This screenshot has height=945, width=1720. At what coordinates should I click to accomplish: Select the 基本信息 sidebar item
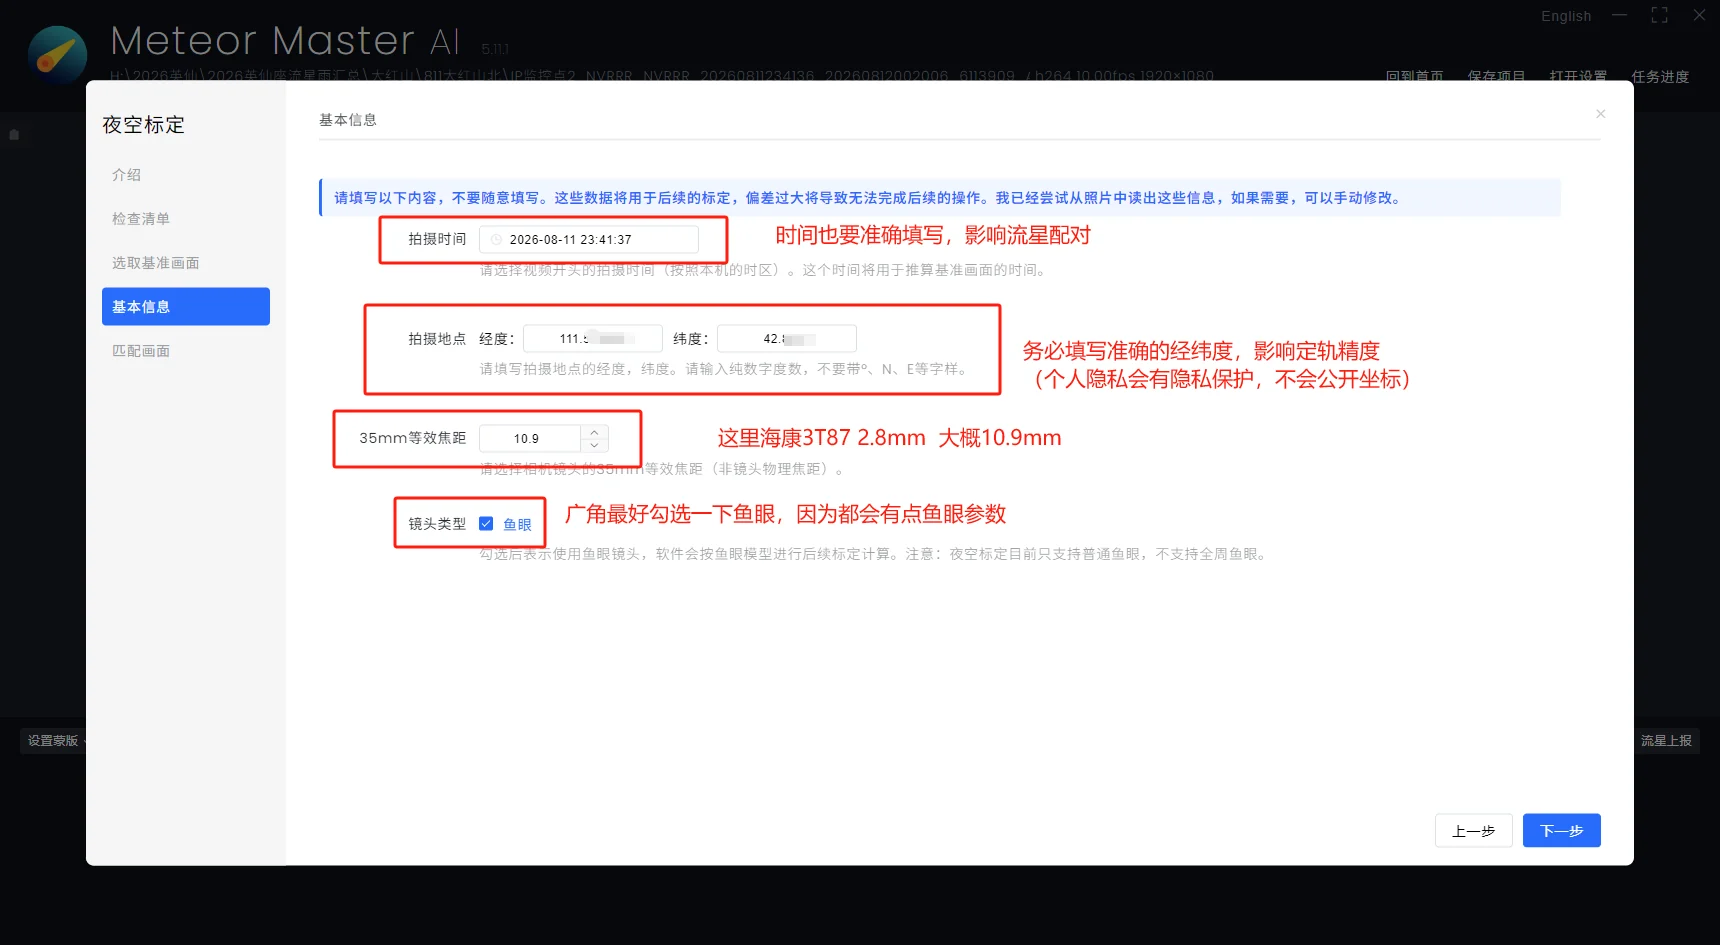point(186,307)
